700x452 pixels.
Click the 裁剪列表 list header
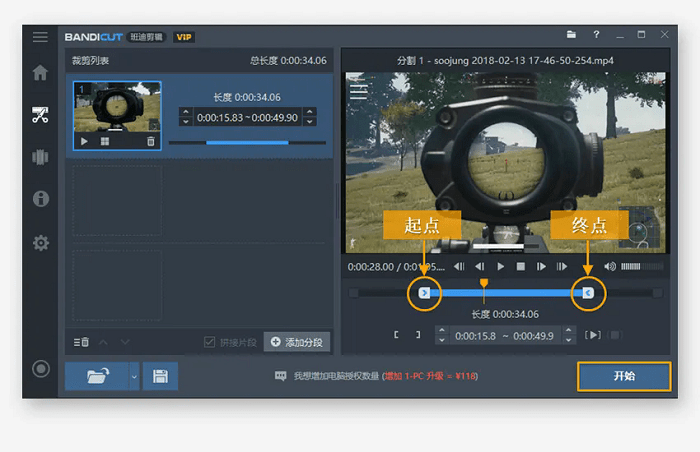91,61
